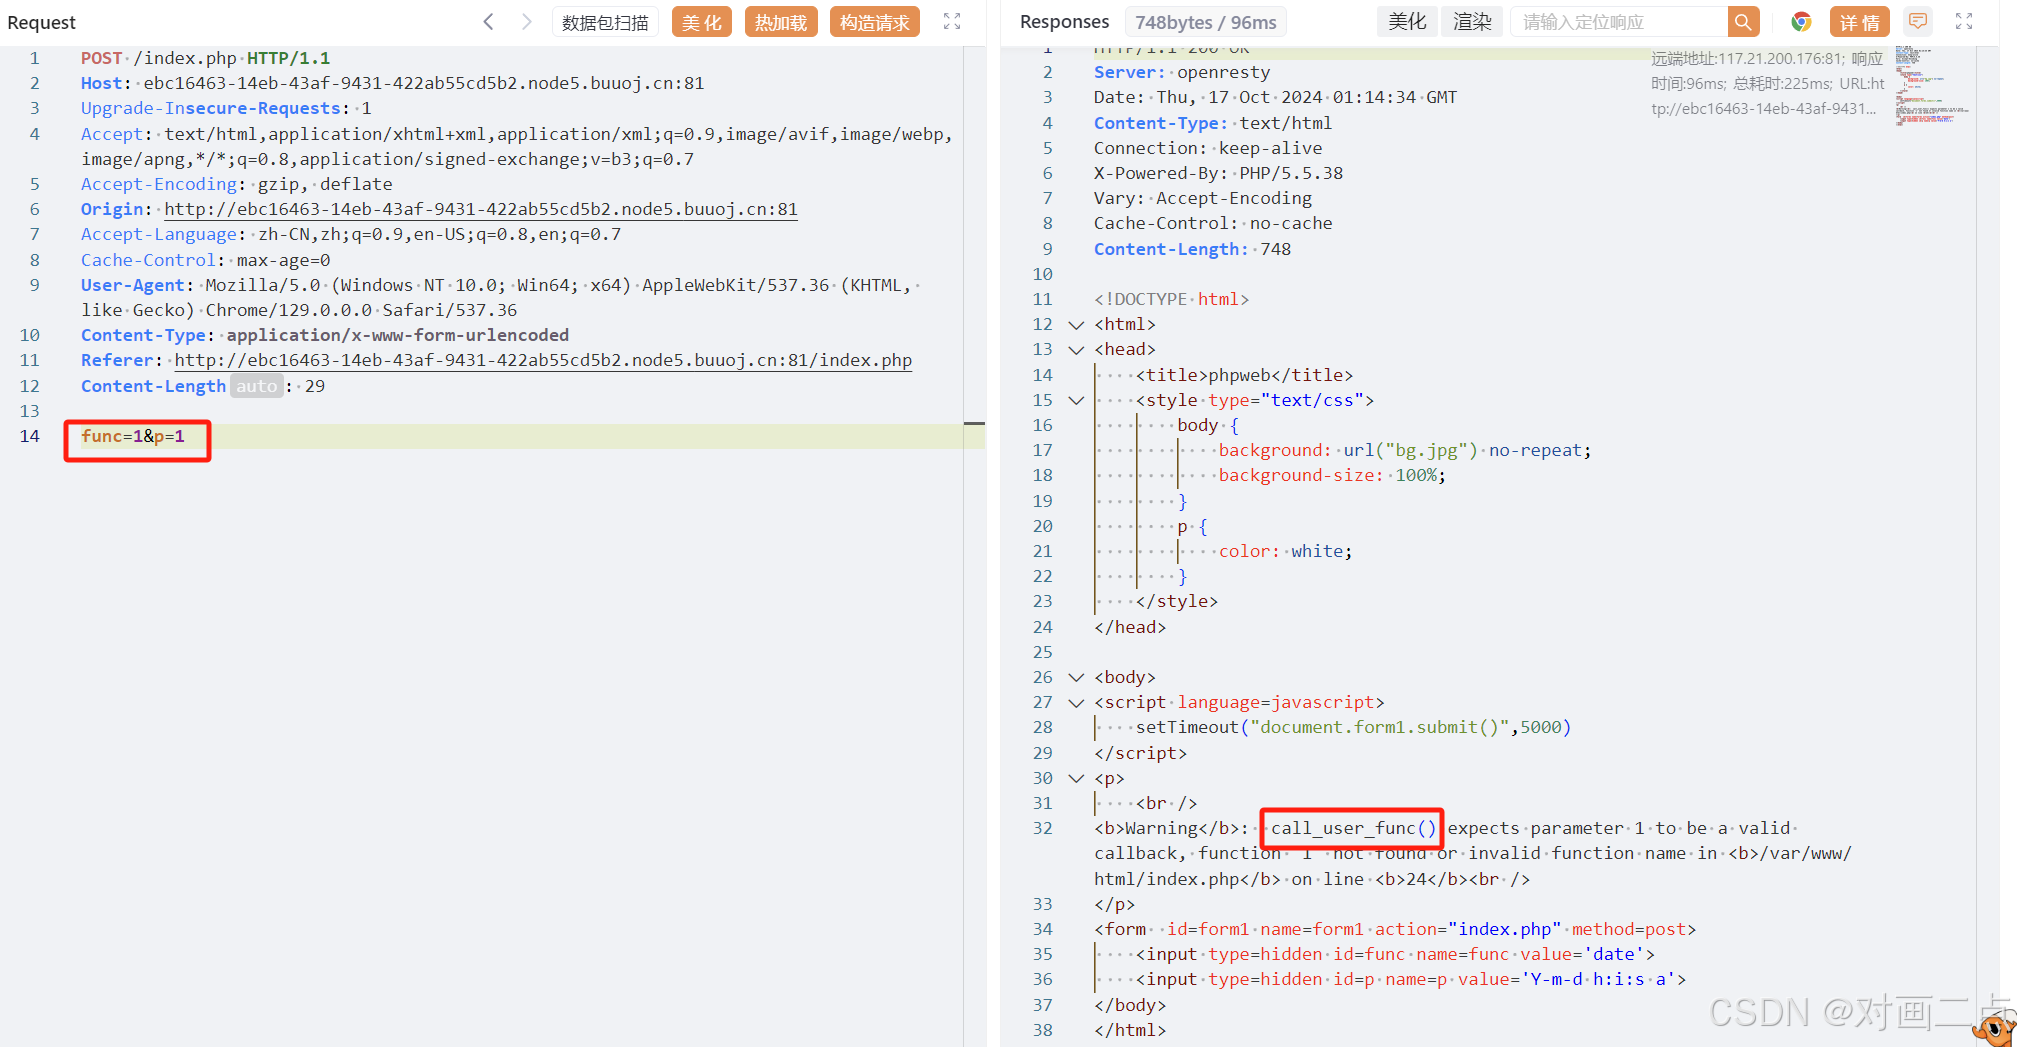Click the 748bytes / 96ms tag
2017x1047 pixels.
pos(1205,22)
